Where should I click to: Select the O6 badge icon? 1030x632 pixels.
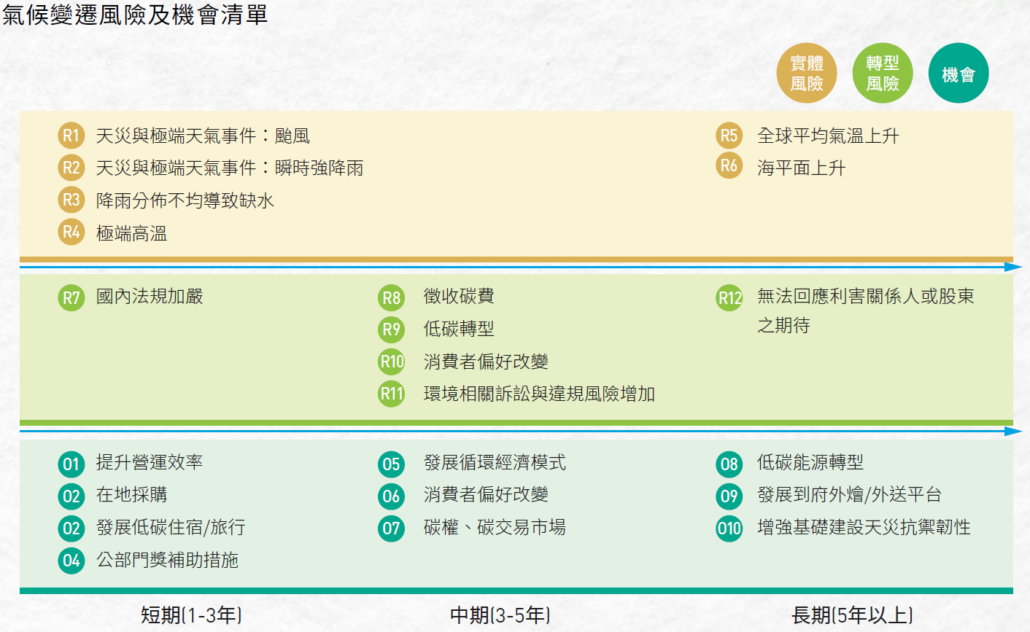392,496
